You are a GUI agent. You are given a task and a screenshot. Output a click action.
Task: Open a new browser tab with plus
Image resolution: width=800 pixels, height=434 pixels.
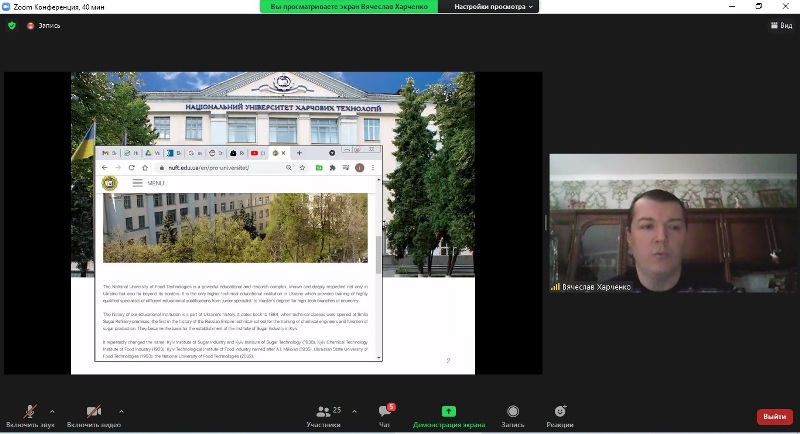point(299,153)
